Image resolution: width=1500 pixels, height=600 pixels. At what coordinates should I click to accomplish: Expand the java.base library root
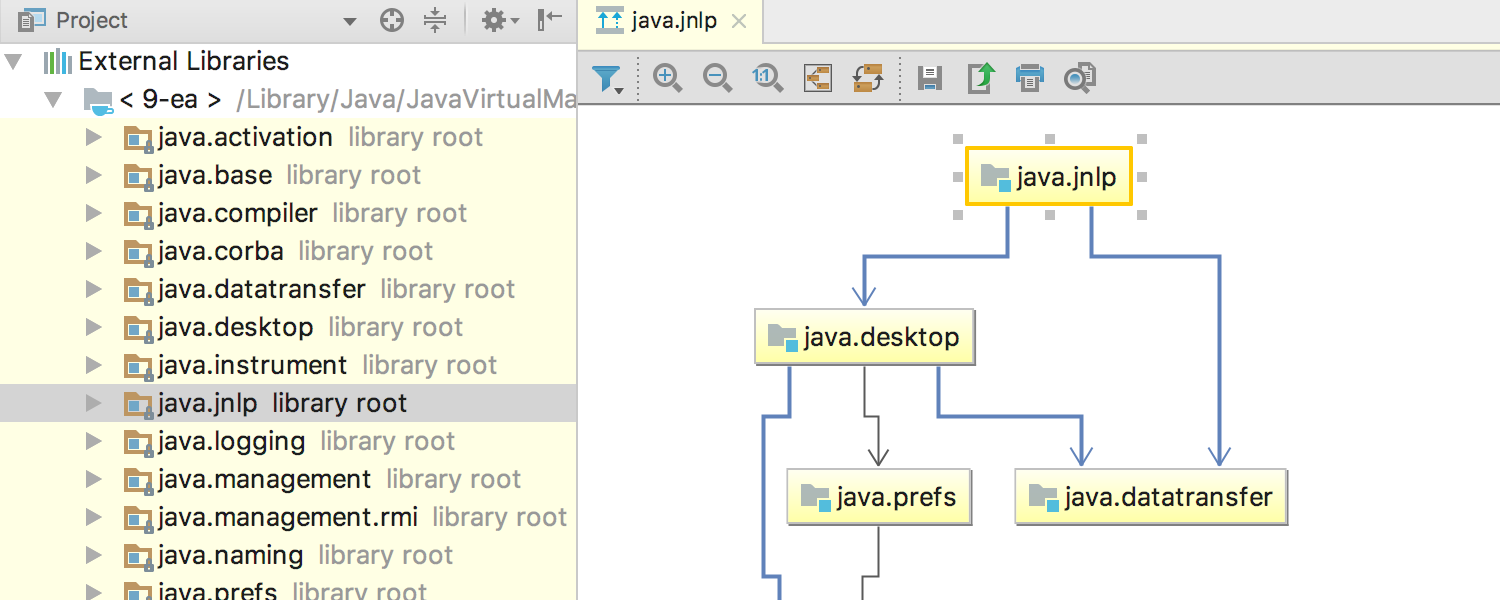[x=94, y=175]
